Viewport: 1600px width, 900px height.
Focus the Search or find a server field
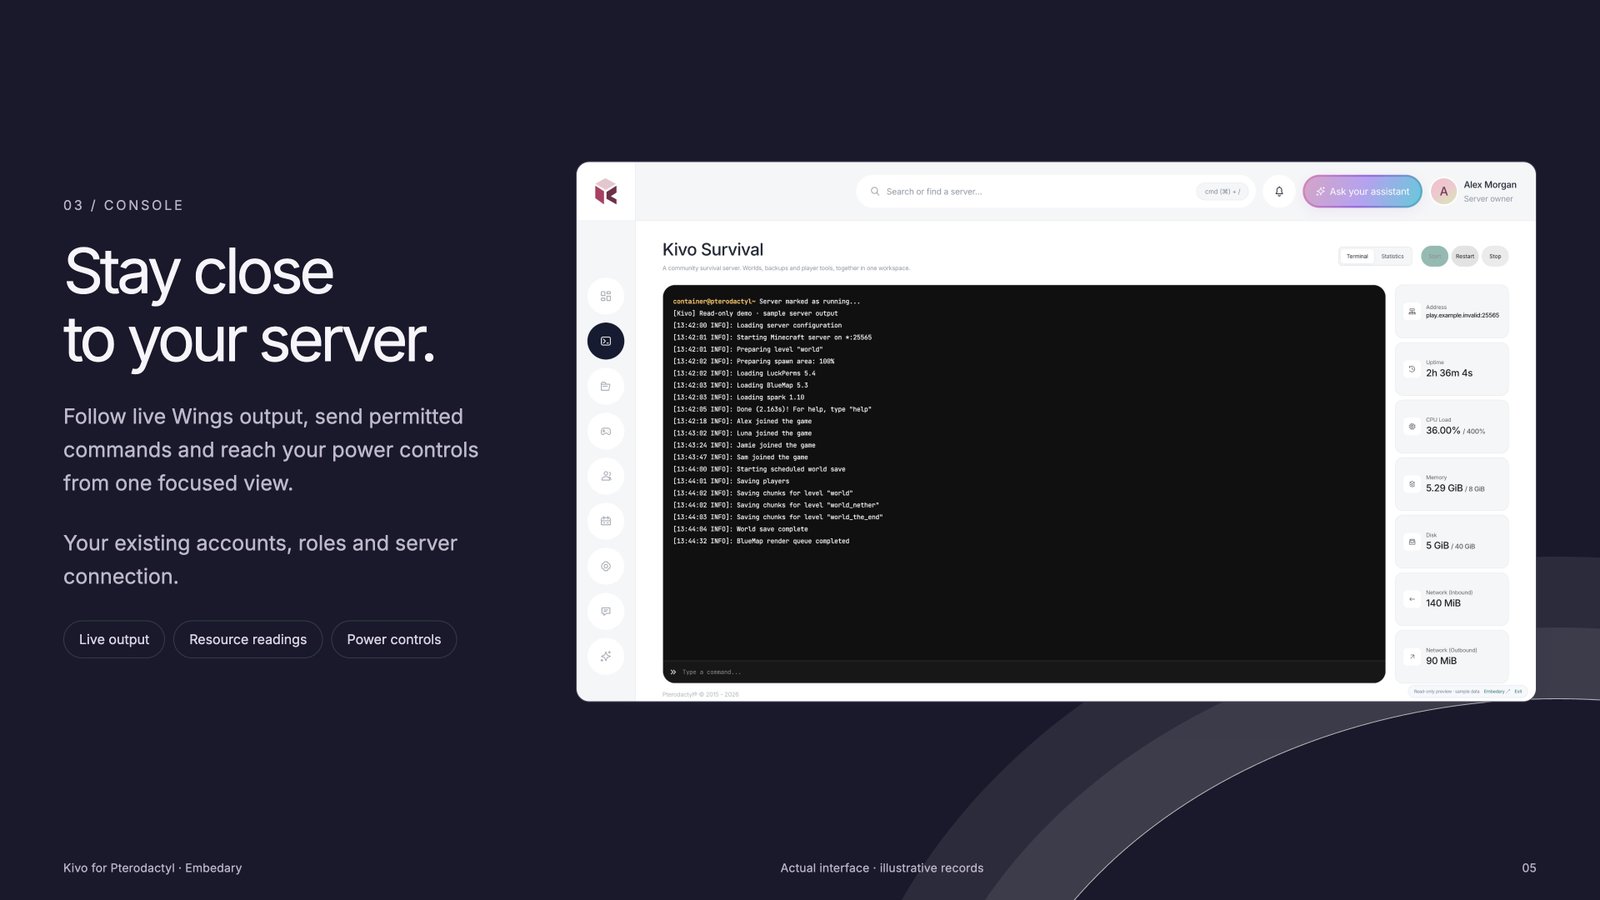click(x=1056, y=191)
